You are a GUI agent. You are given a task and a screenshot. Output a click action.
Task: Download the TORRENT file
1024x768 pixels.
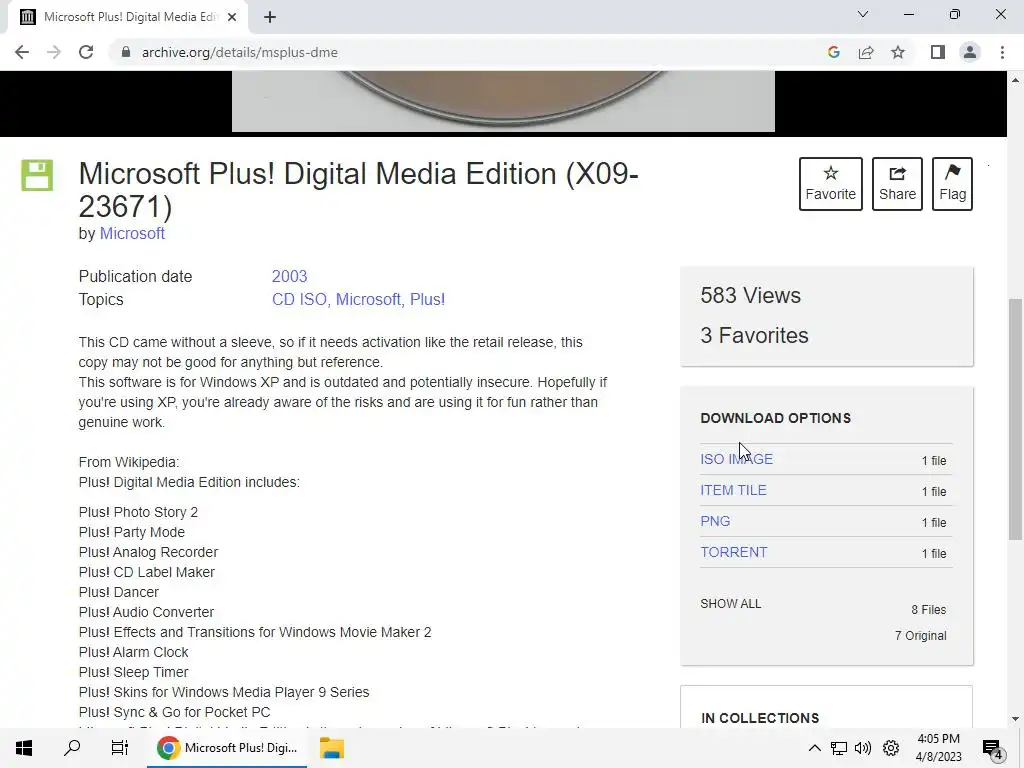(733, 552)
